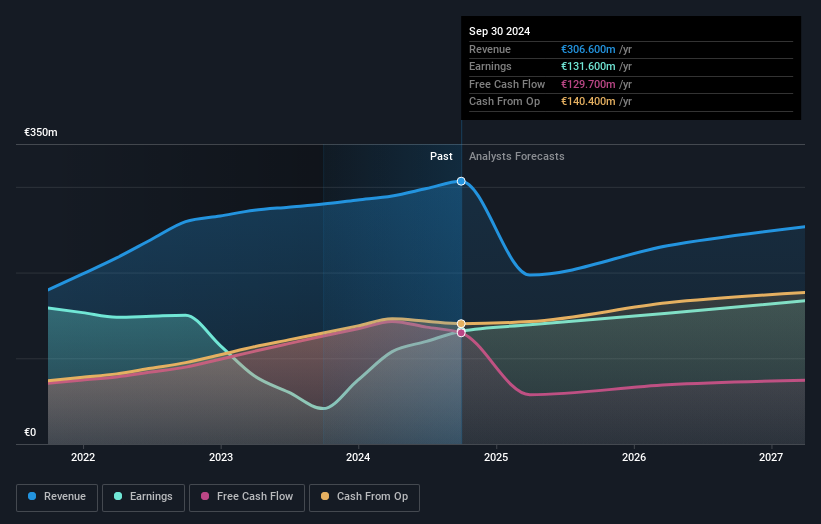Click the 2025 x-axis label
821x524 pixels.
click(x=496, y=458)
